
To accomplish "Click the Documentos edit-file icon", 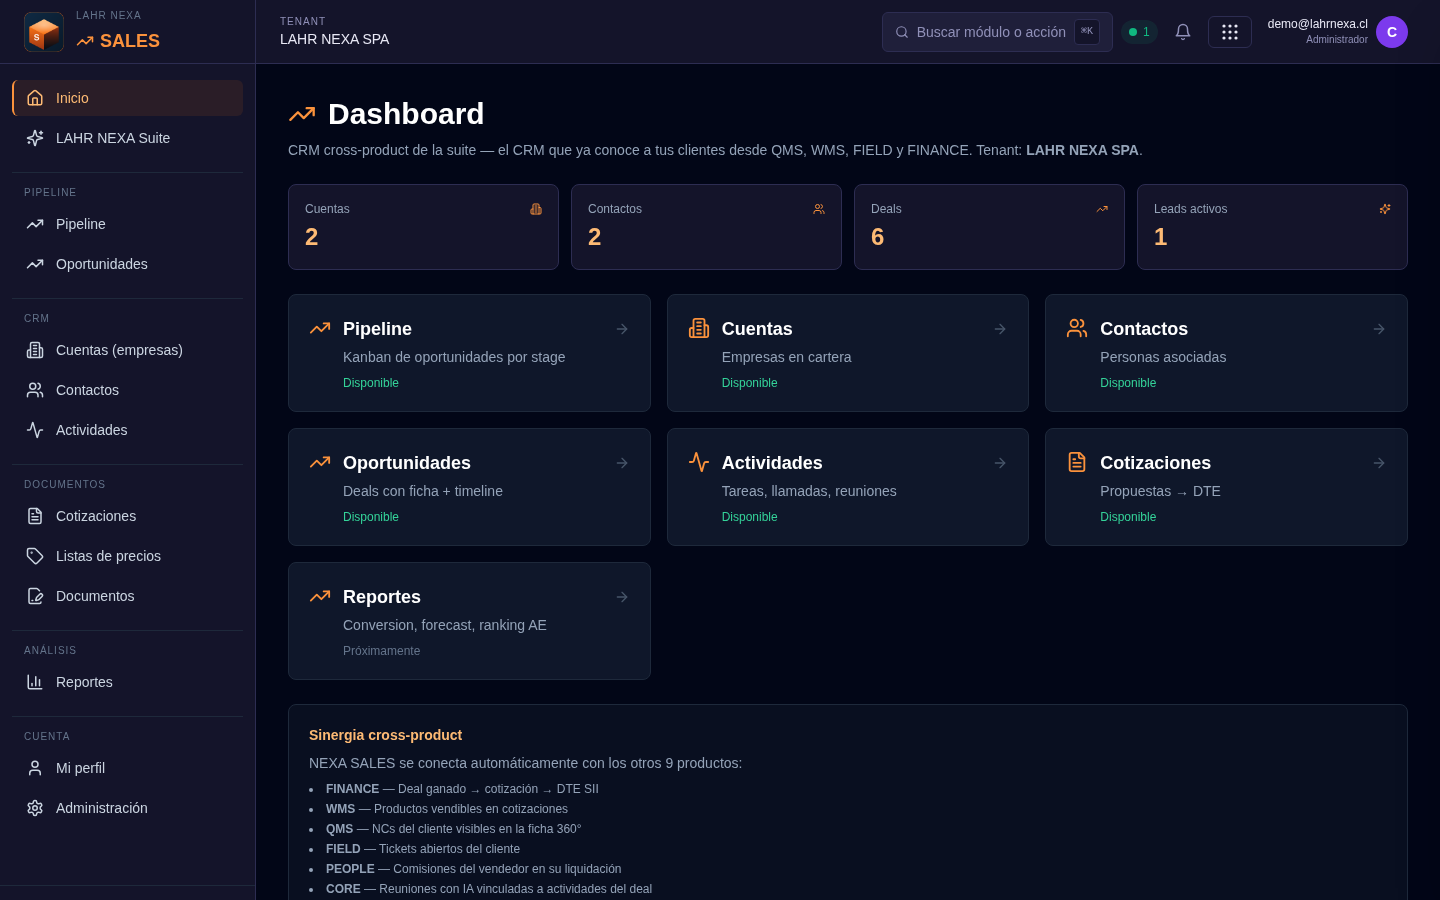I will (x=35, y=596).
